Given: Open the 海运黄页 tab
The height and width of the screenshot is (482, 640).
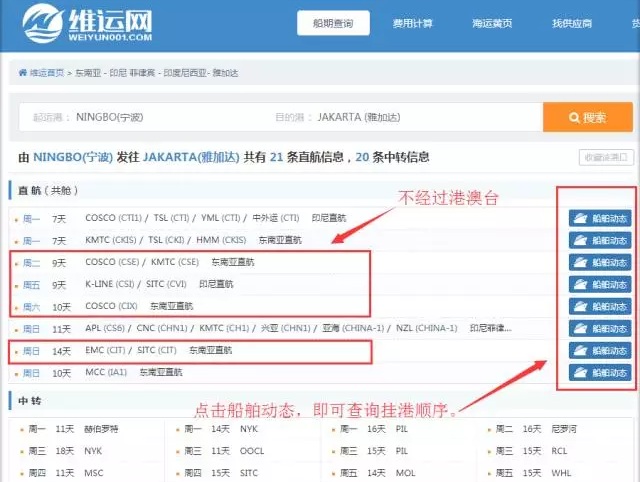Looking at the screenshot, I should click(492, 23).
